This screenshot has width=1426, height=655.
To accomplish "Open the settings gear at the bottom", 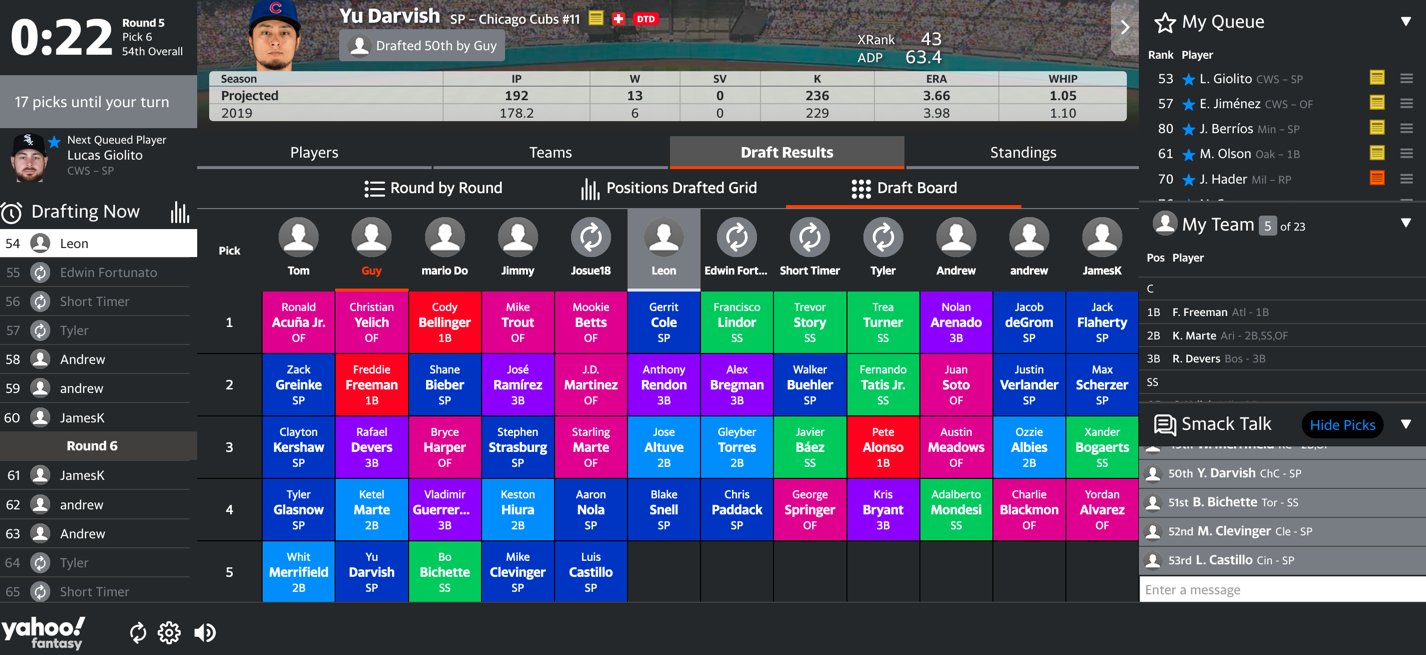I will coord(169,633).
